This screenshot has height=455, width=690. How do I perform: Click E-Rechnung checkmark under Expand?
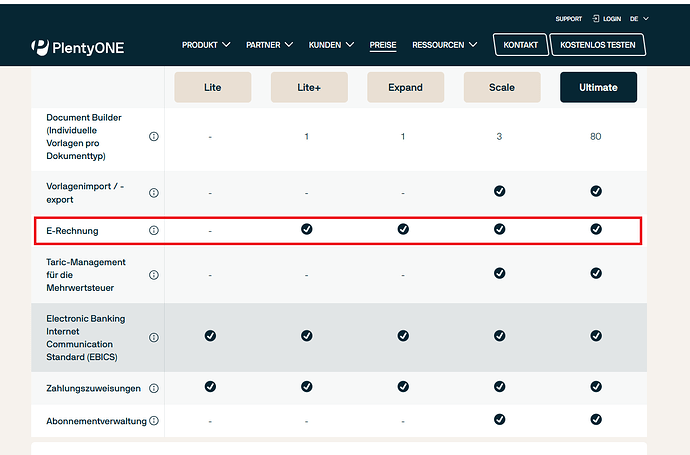coord(403,229)
